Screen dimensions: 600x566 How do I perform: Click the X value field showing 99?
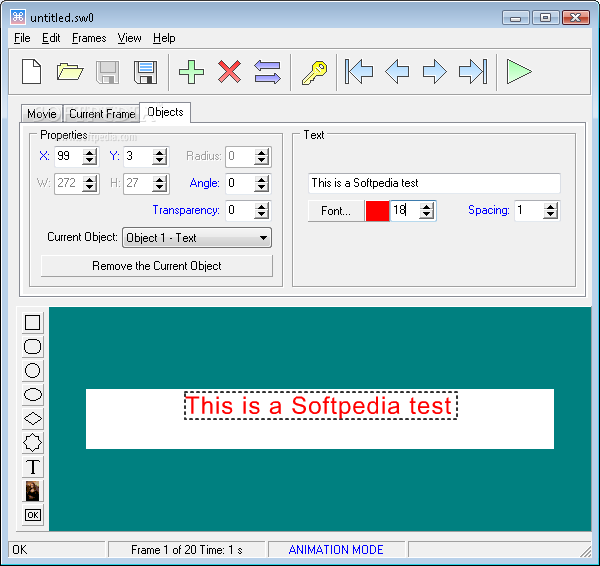coord(68,156)
